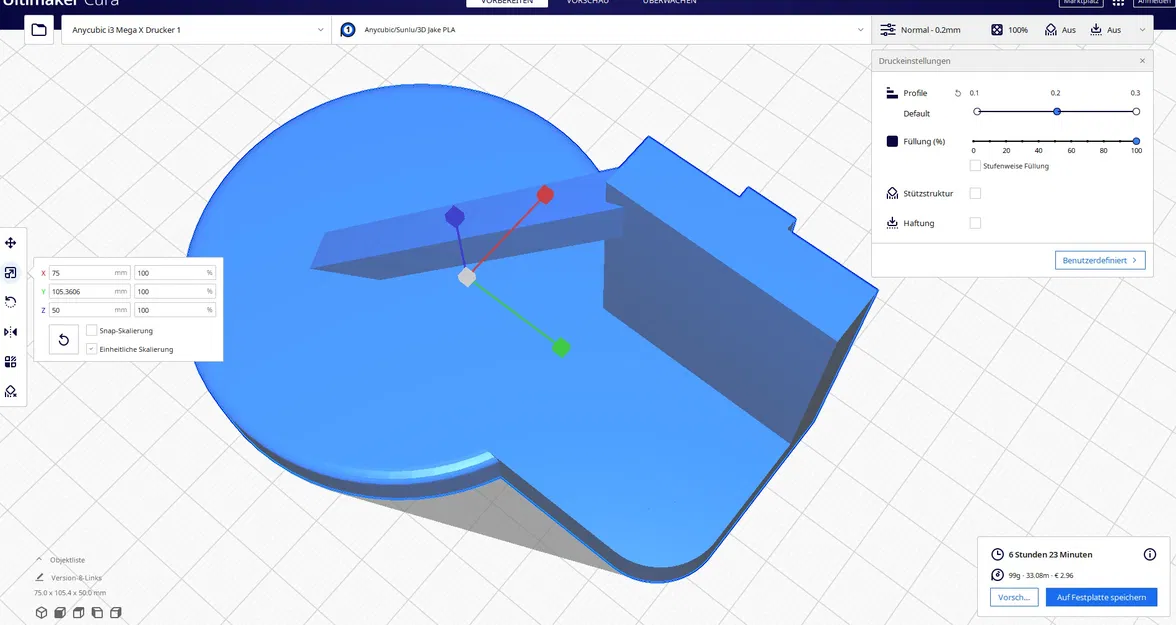
Task: Click the adhesion Aus icon
Action: click(x=1096, y=30)
